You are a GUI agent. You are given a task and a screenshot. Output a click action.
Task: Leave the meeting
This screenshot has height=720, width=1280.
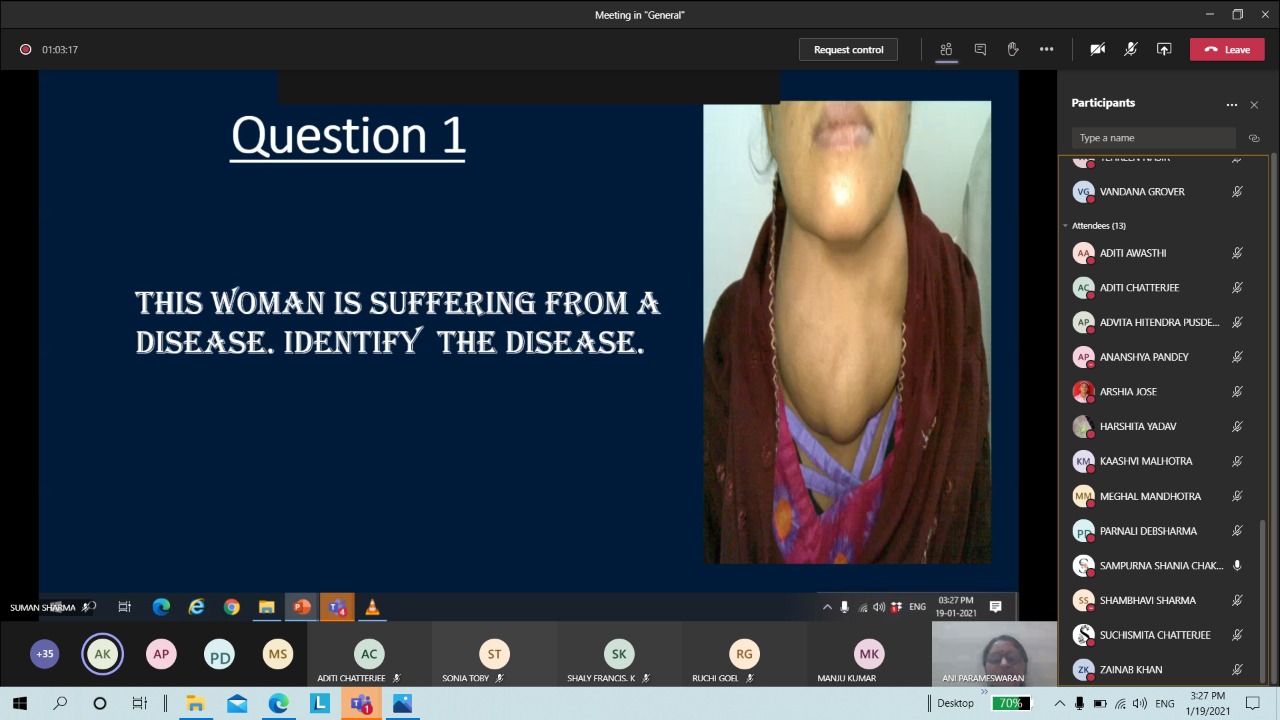[x=1227, y=49]
